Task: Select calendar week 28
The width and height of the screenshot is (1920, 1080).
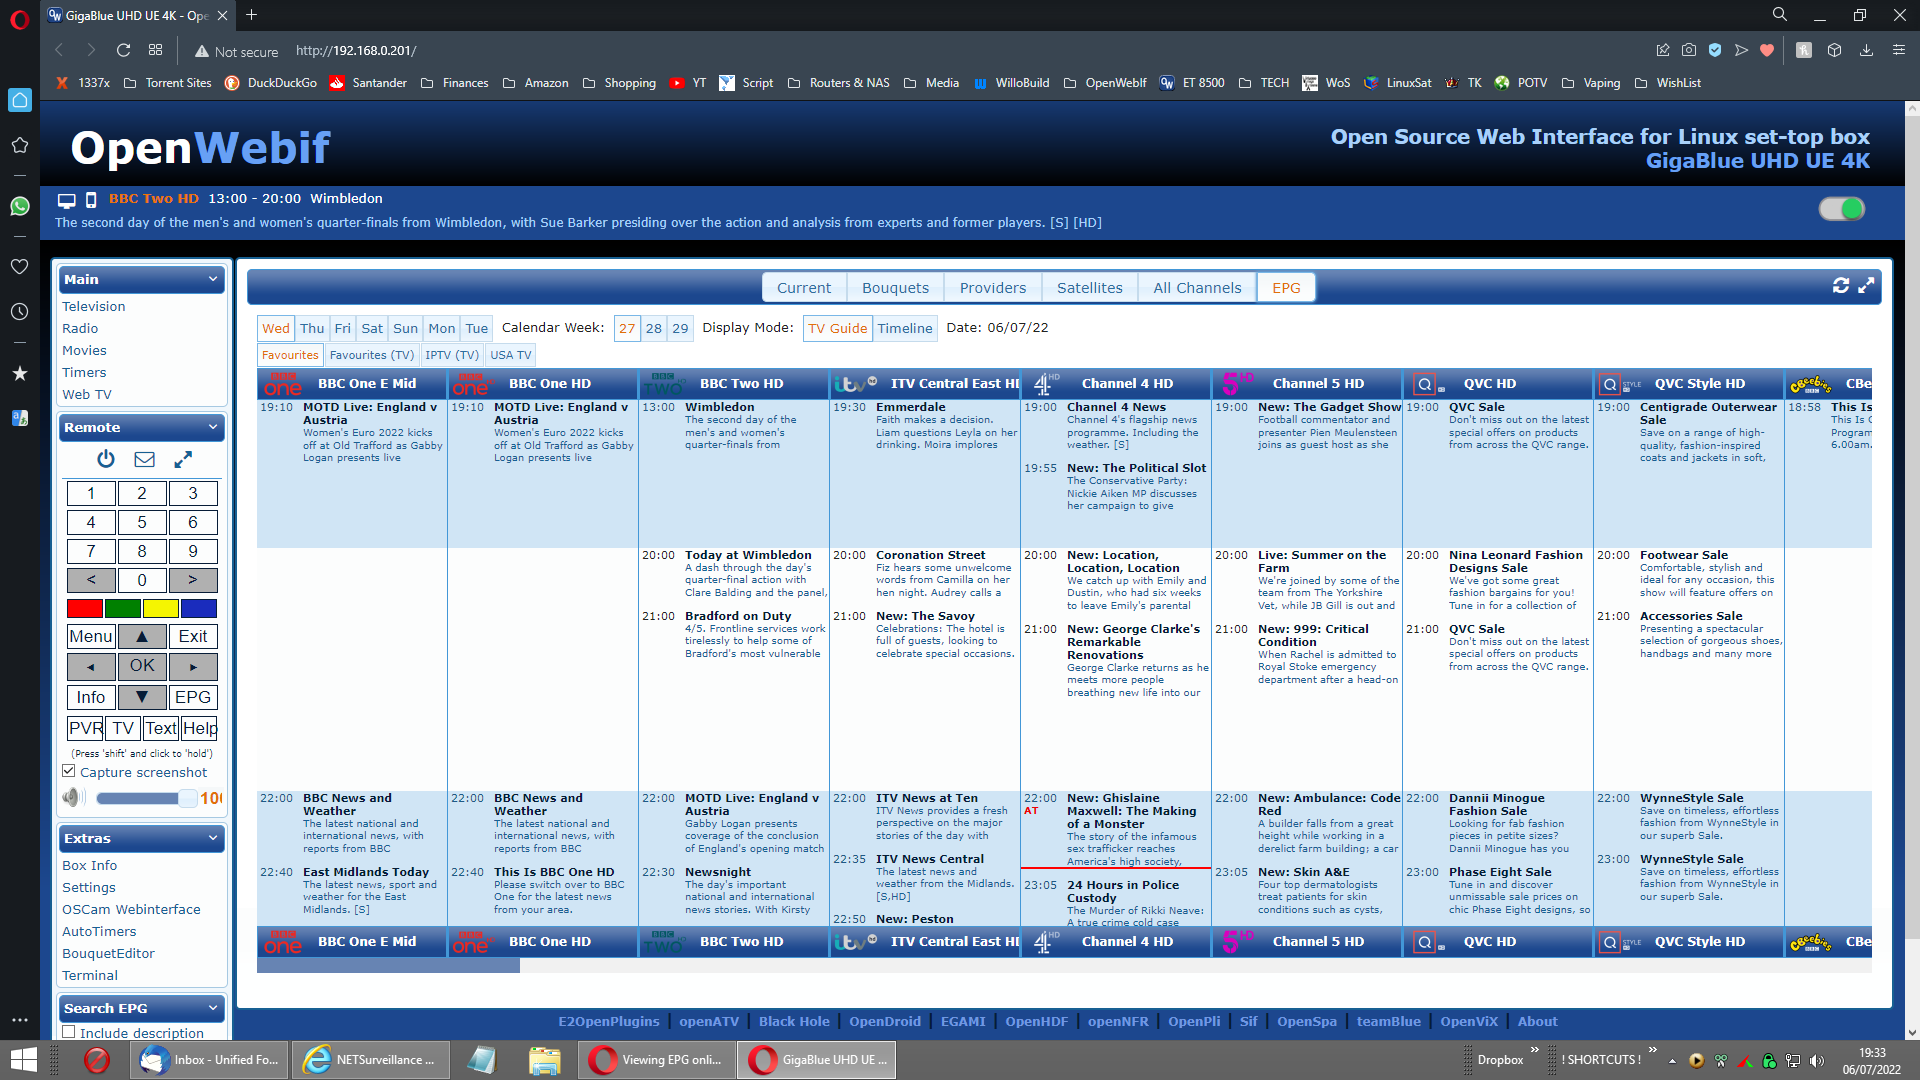Action: point(653,328)
